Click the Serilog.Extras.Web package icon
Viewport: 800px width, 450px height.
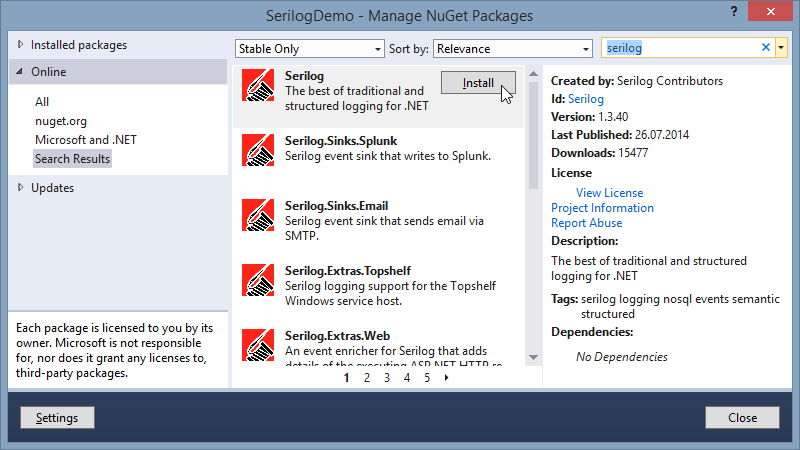pyautogui.click(x=258, y=345)
